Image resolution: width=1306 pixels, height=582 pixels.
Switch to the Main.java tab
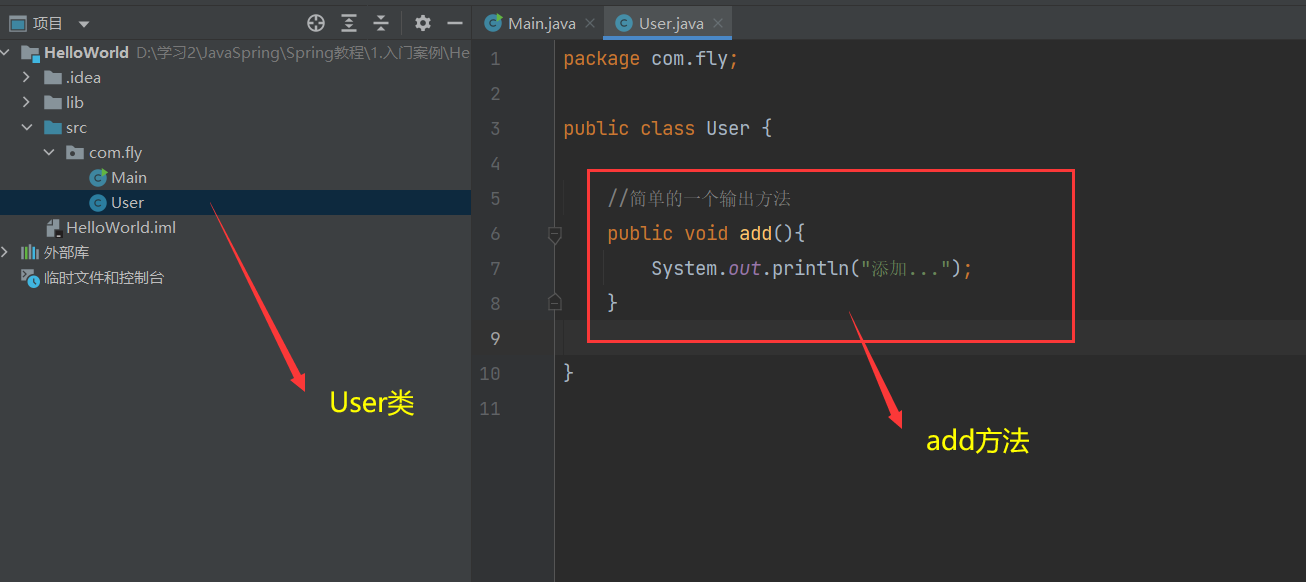point(541,23)
